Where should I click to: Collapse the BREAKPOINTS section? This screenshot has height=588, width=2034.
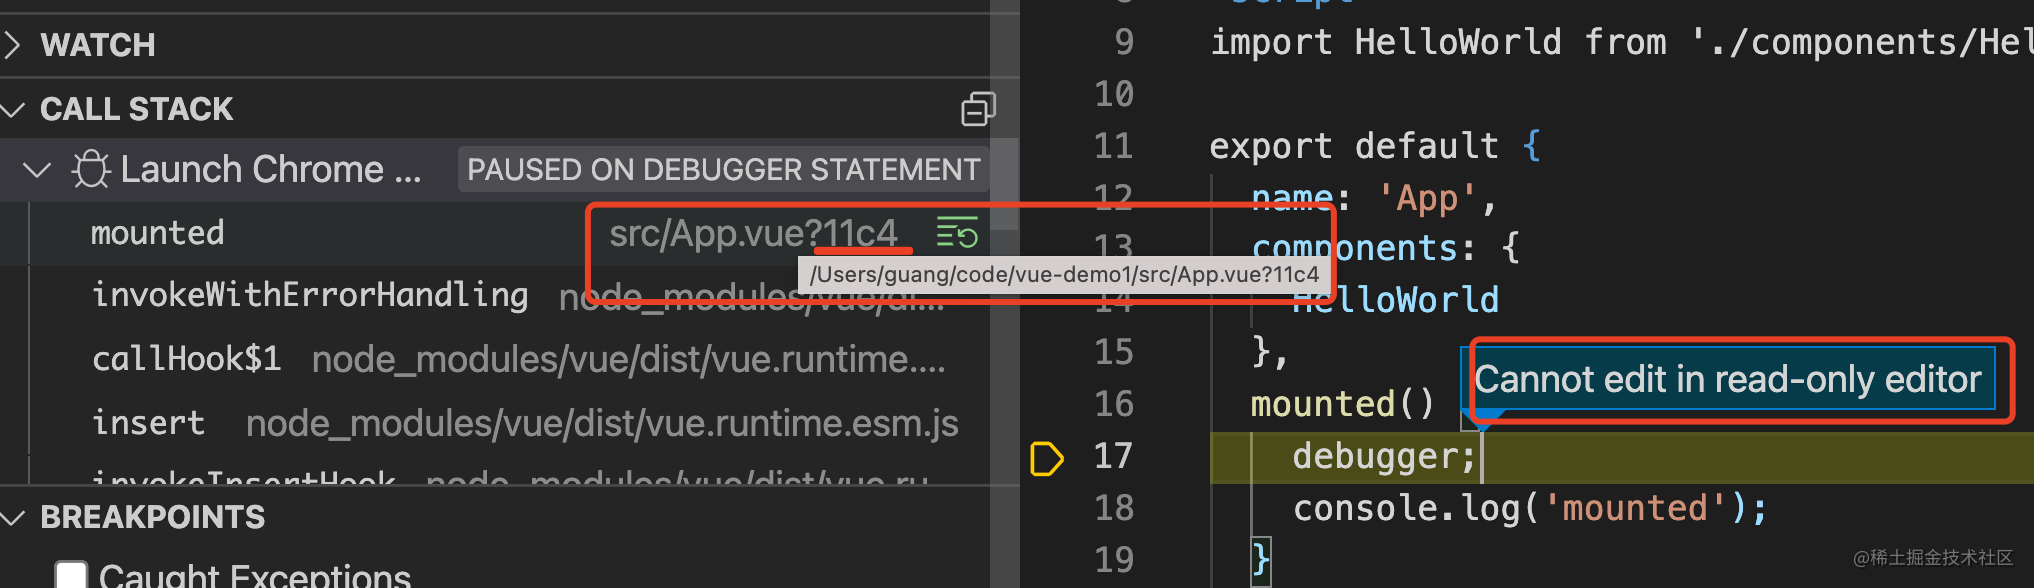(13, 517)
